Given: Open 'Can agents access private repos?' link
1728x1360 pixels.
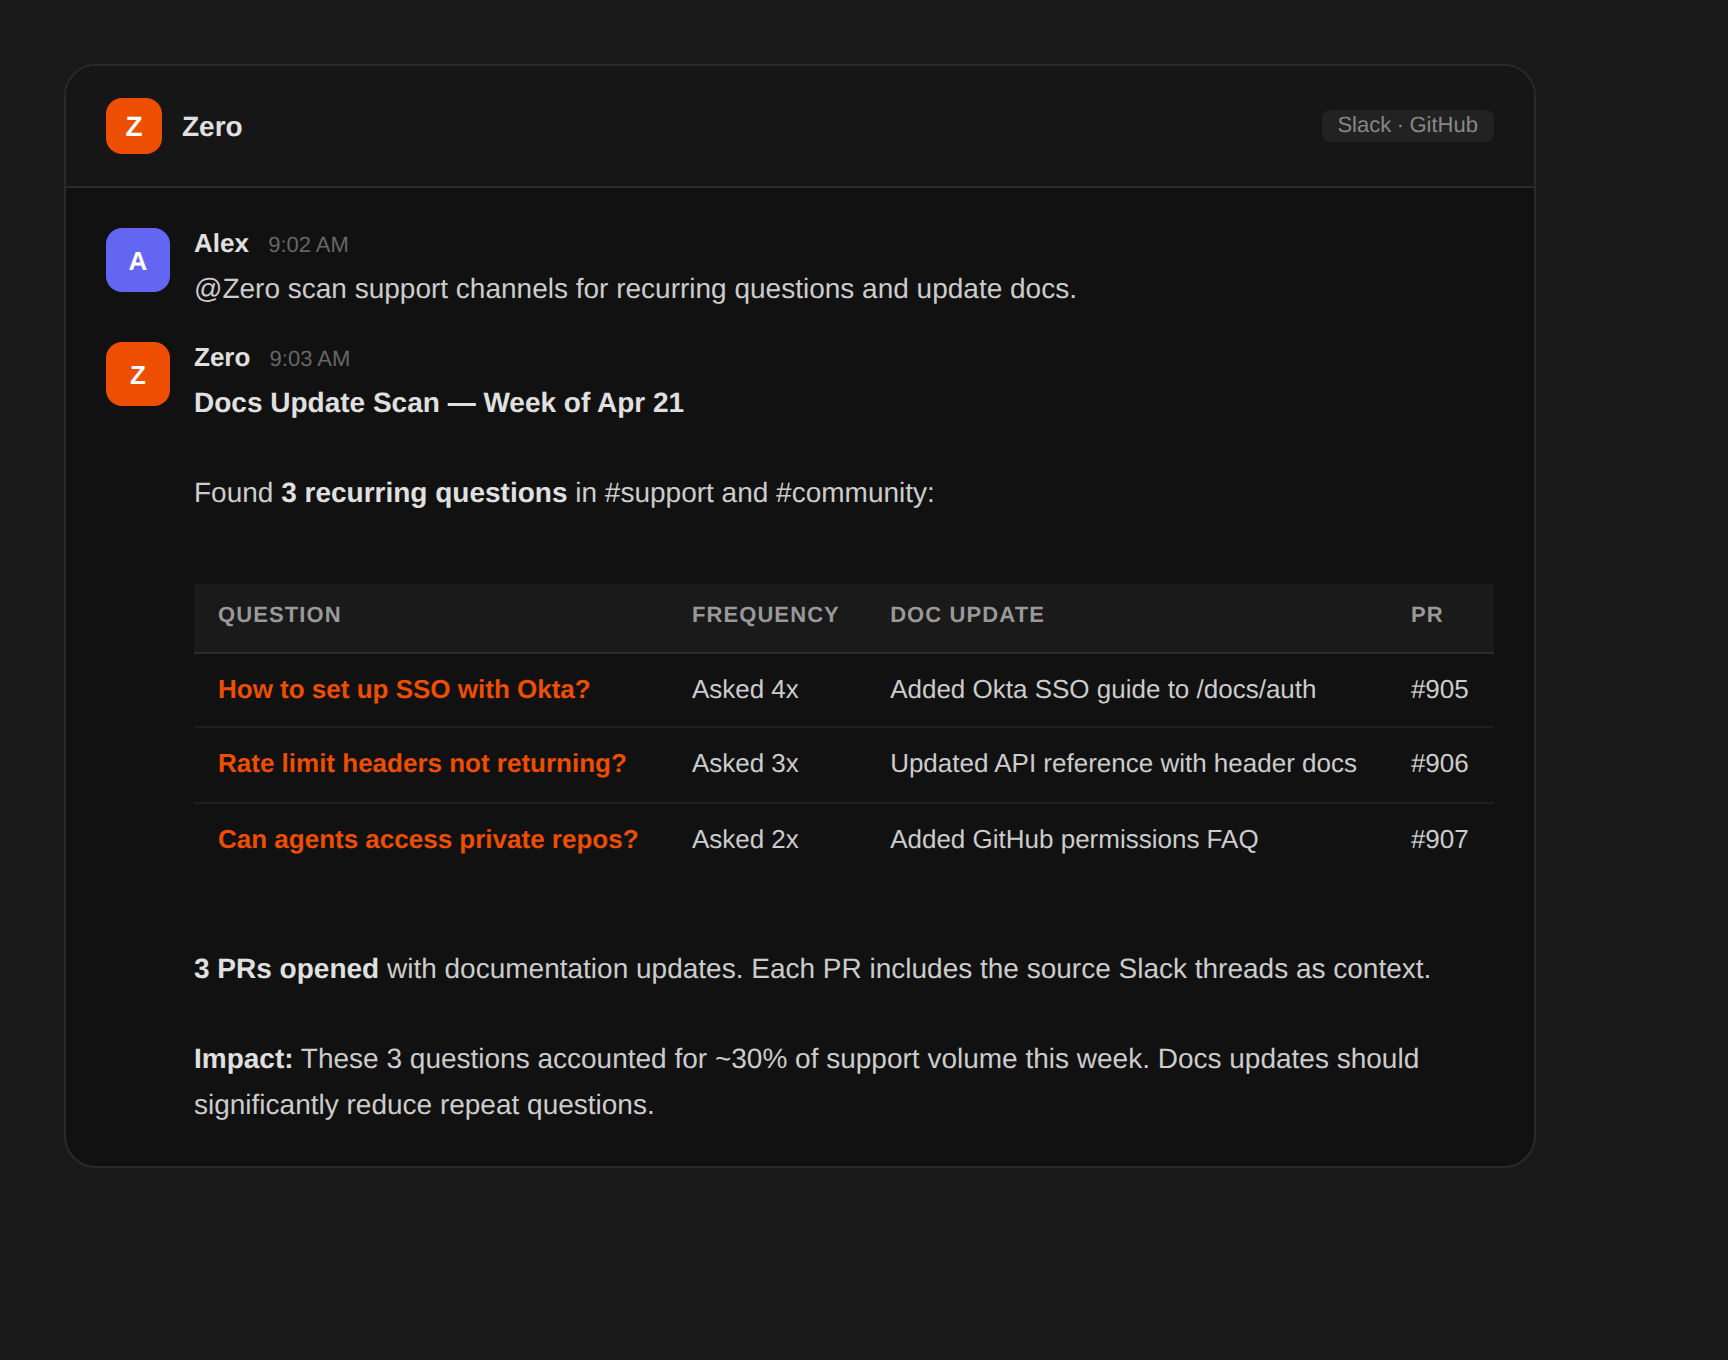Looking at the screenshot, I should (x=428, y=839).
